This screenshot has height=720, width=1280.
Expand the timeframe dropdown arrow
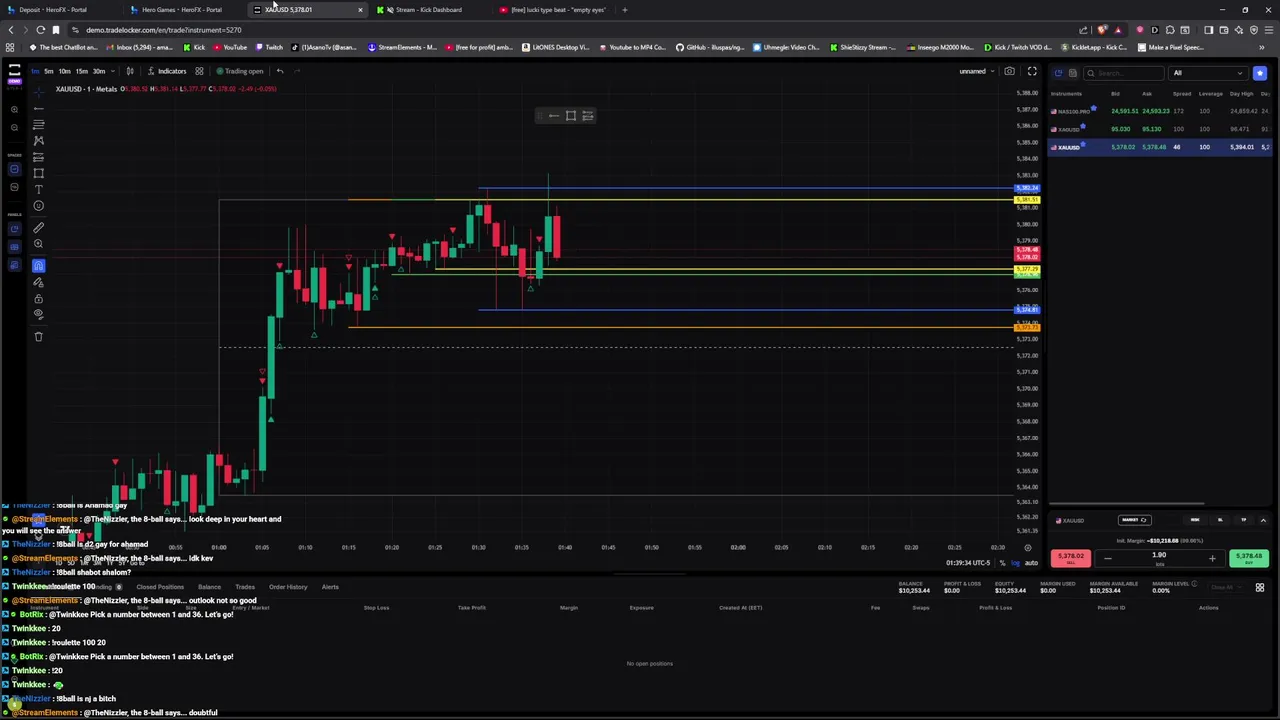[111, 71]
